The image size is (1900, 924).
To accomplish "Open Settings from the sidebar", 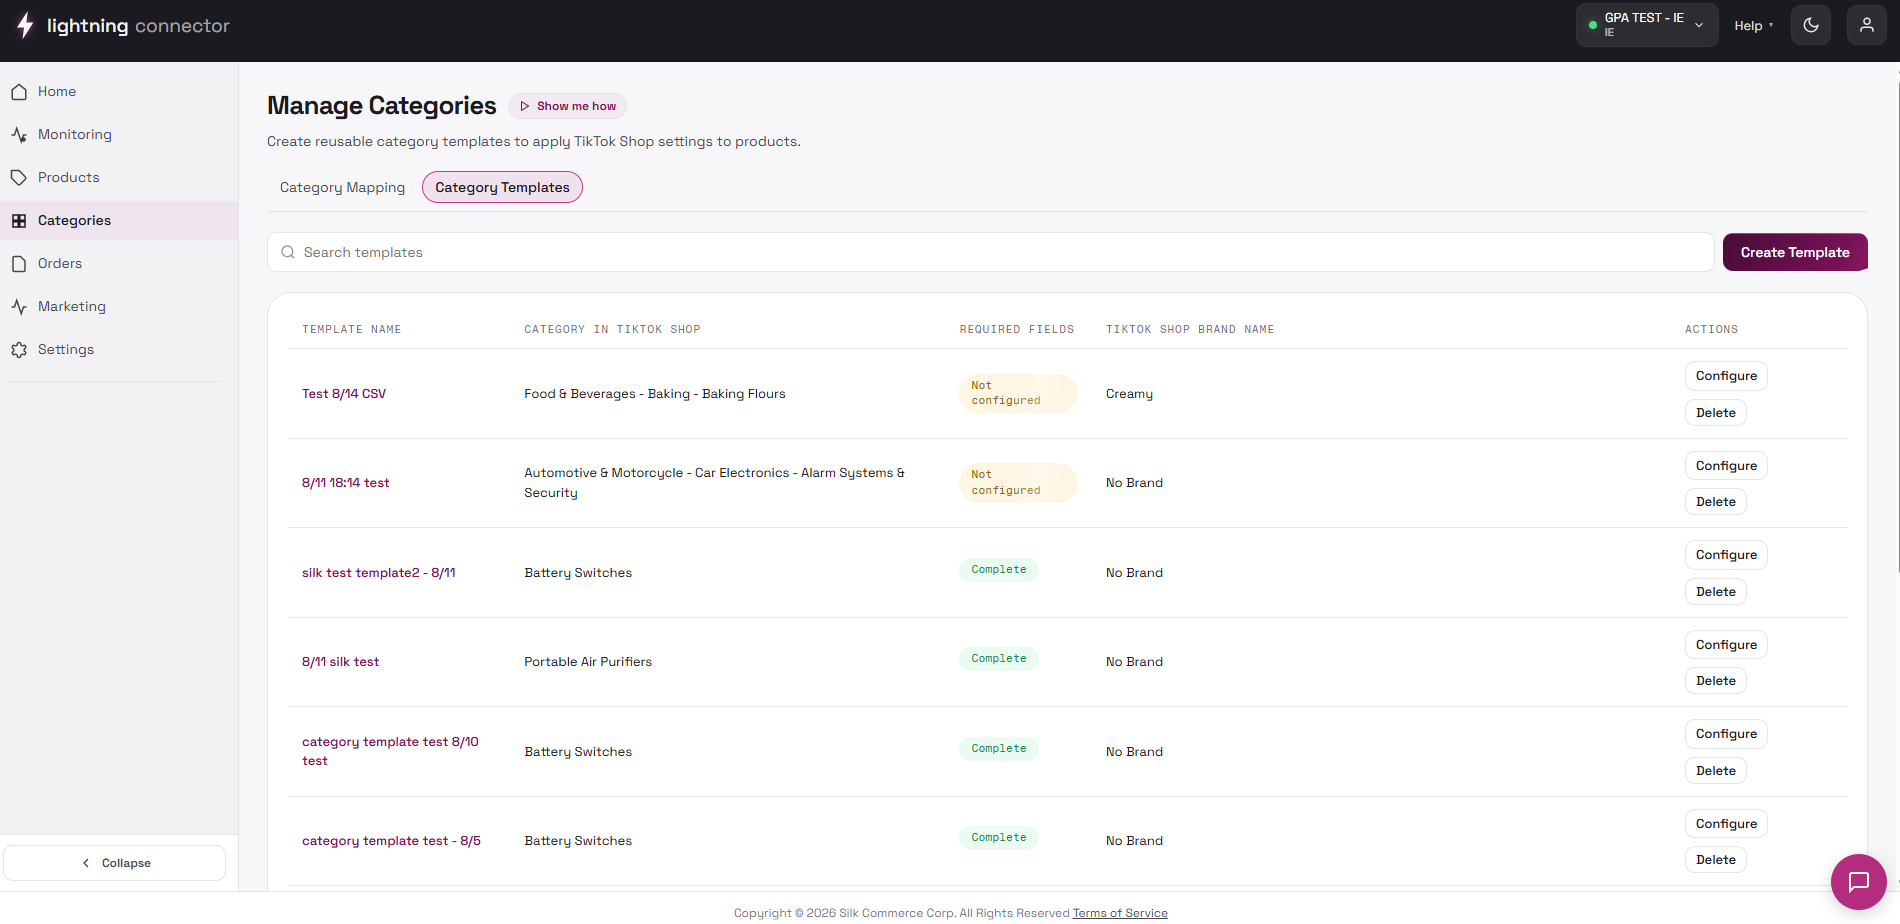I will (x=119, y=349).
